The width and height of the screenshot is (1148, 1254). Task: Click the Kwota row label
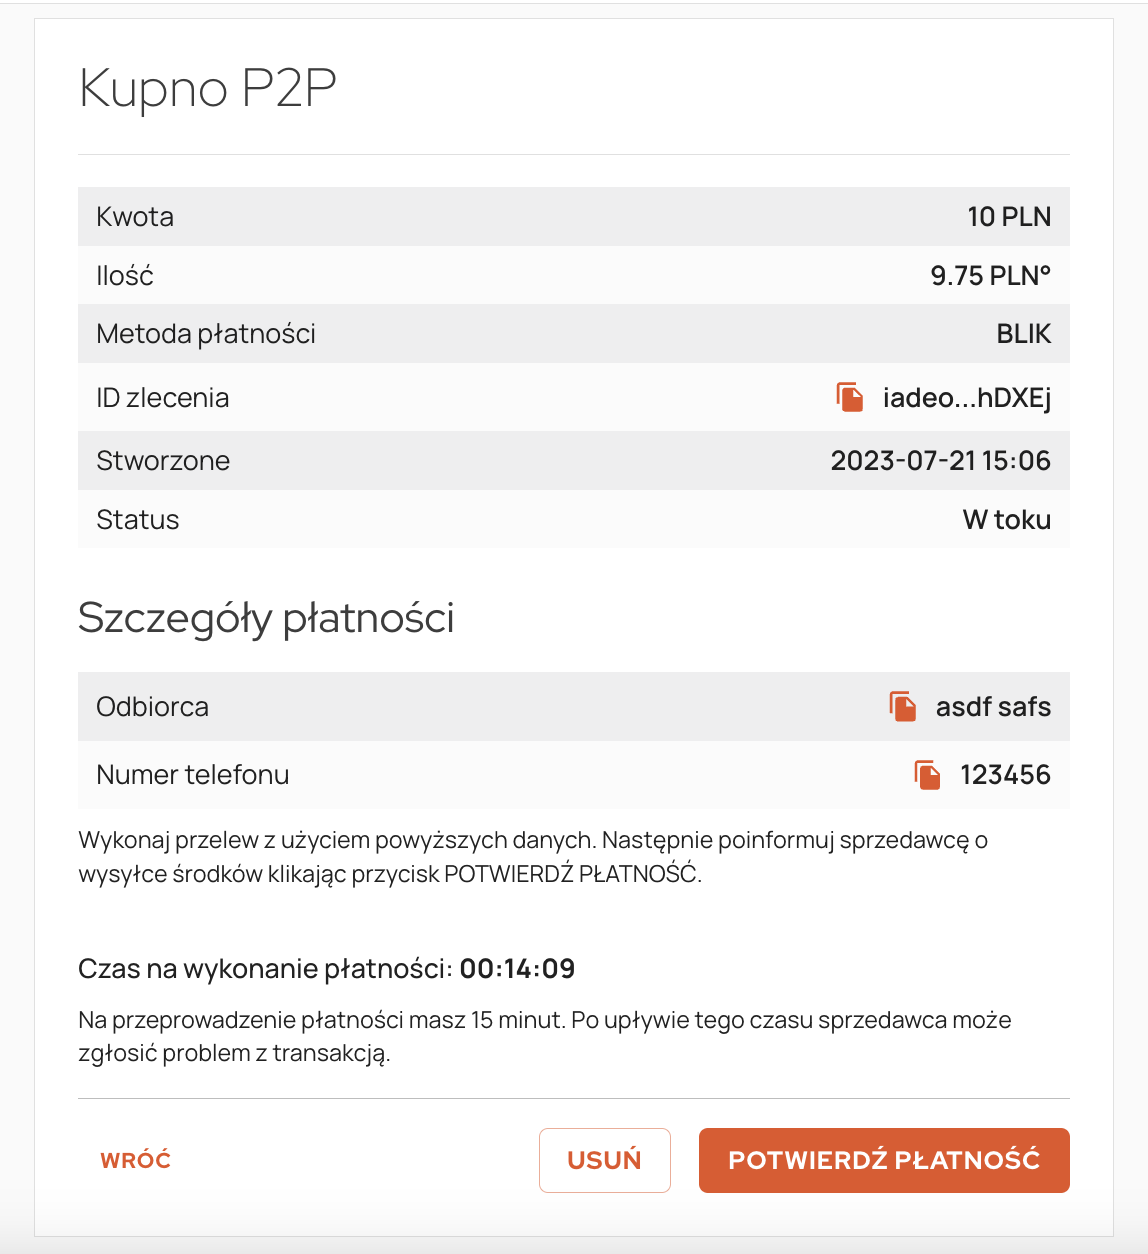tap(135, 217)
